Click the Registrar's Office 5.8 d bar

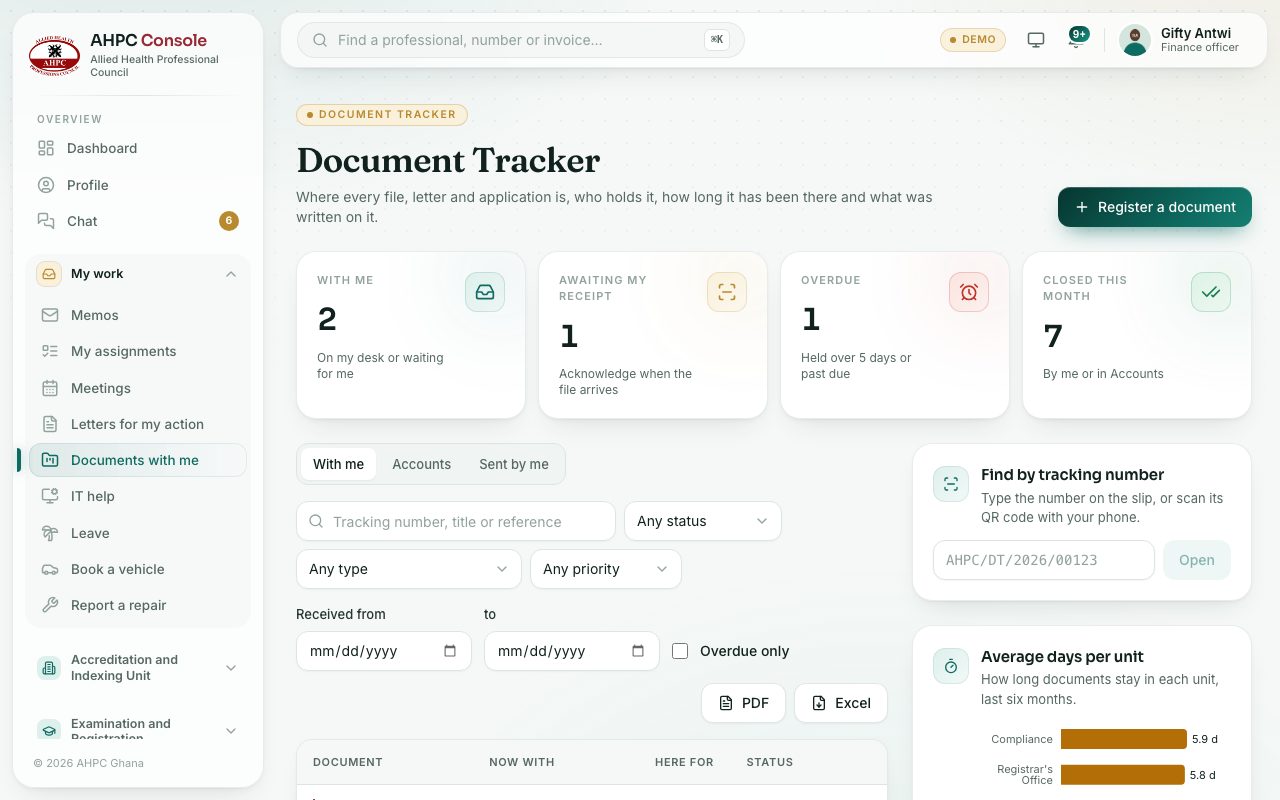coord(1123,775)
